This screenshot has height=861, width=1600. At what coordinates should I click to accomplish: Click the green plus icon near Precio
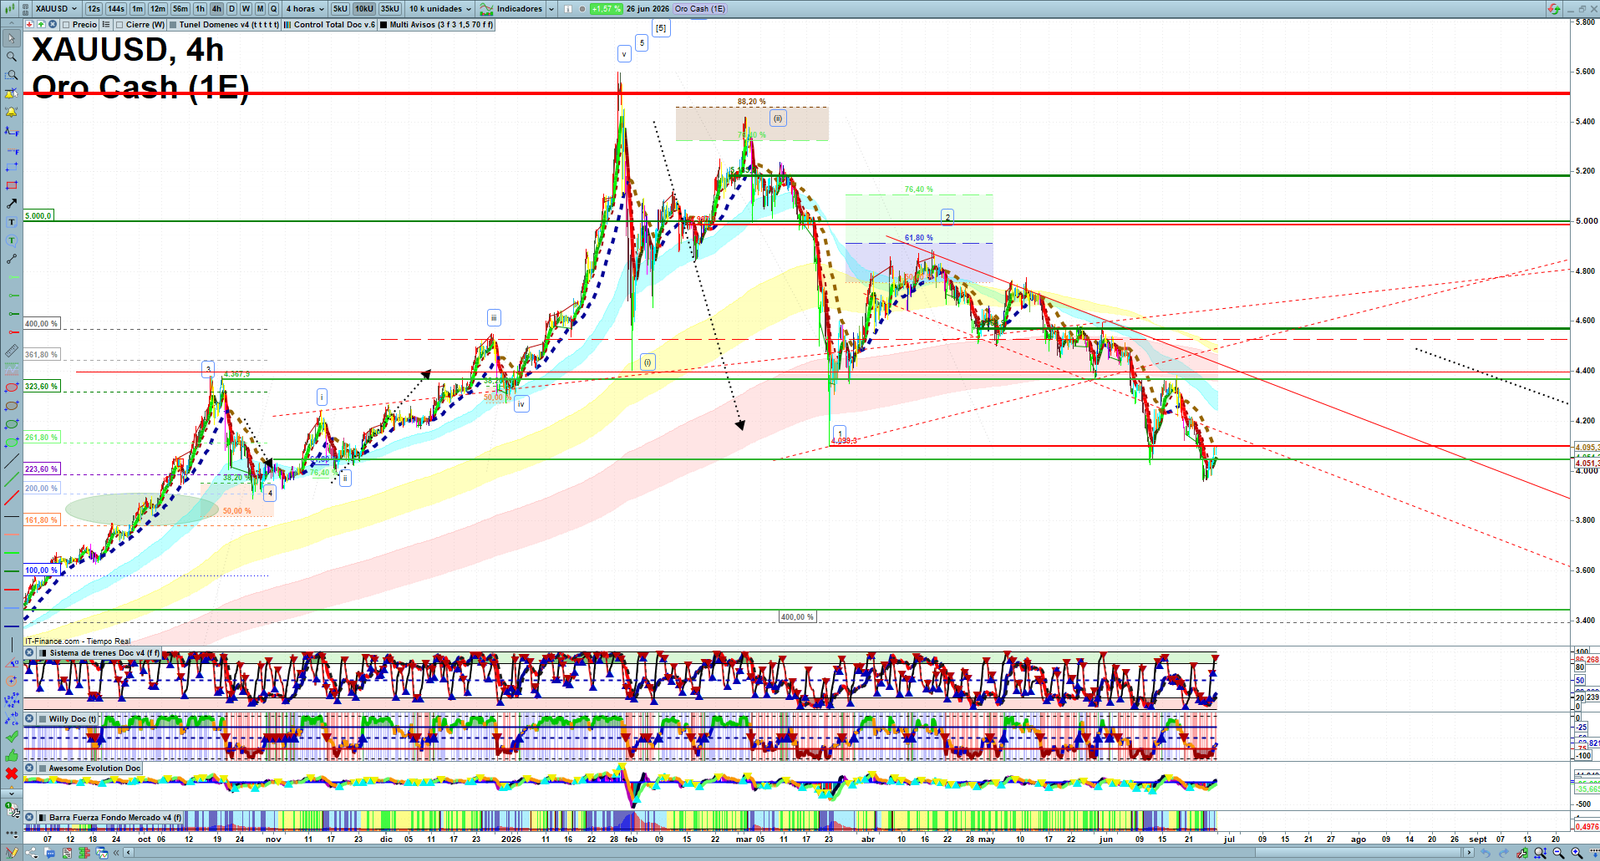41,25
